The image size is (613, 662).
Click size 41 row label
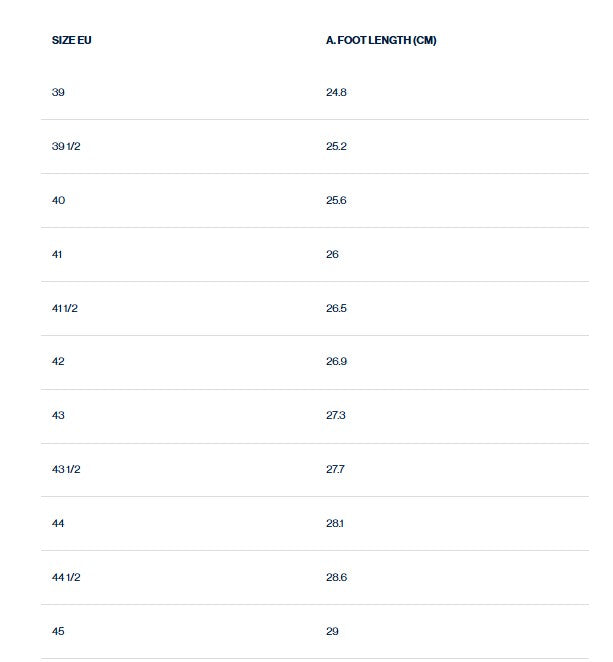(x=57, y=254)
